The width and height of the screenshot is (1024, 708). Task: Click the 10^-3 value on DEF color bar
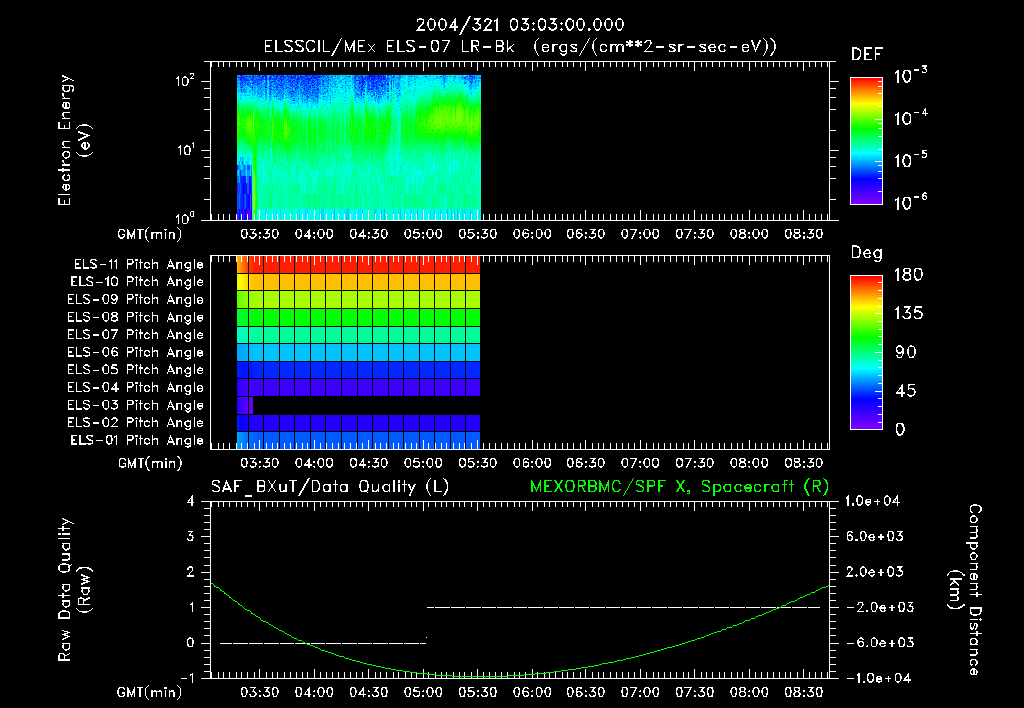910,75
